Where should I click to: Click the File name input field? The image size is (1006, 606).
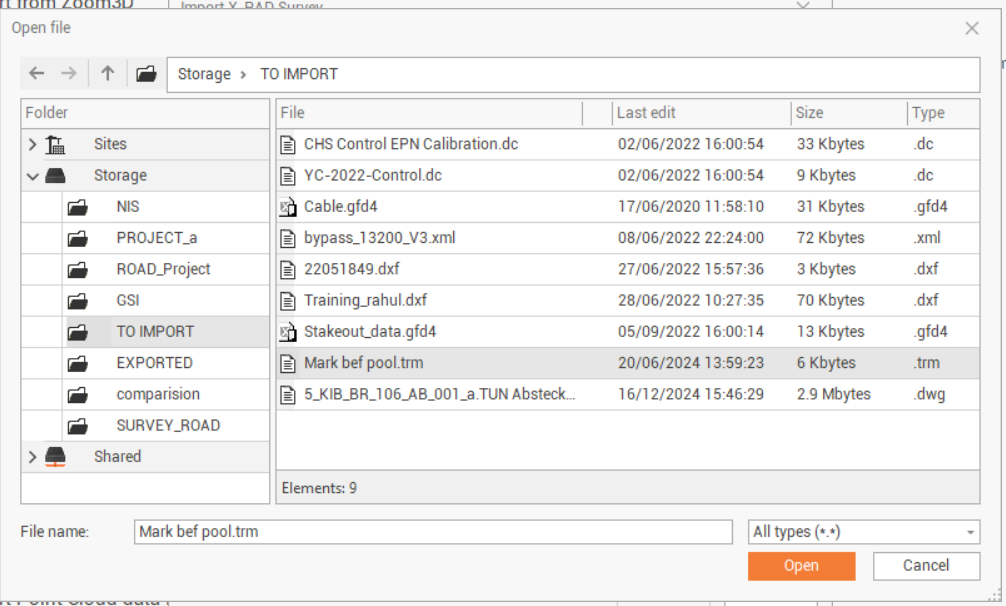[x=433, y=532]
